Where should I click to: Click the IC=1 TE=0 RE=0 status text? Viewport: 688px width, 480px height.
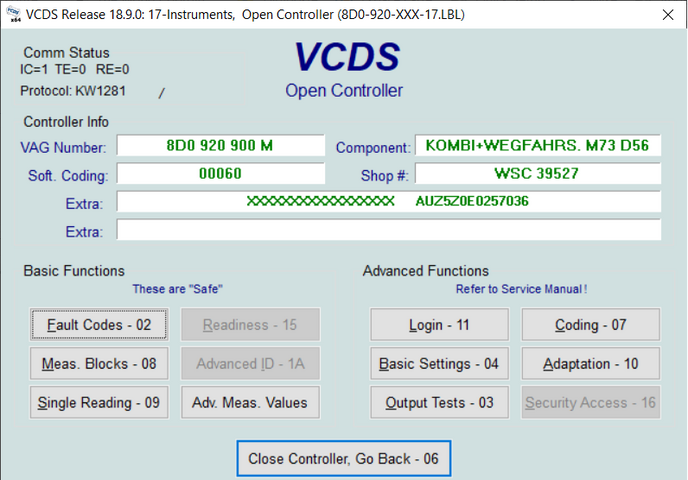tap(74, 69)
